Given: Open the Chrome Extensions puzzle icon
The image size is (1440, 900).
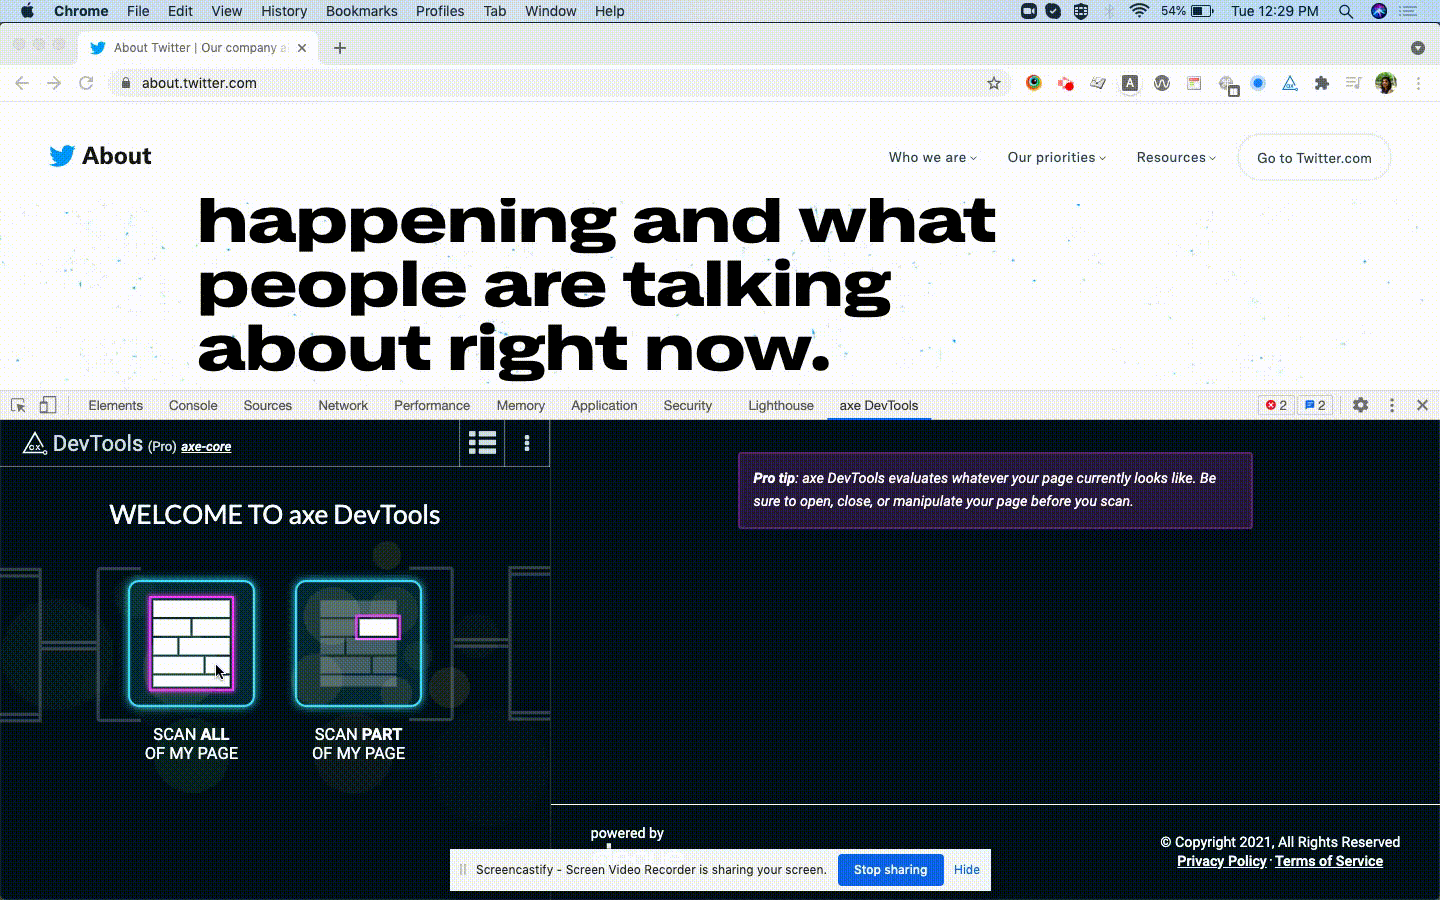Looking at the screenshot, I should (x=1322, y=83).
